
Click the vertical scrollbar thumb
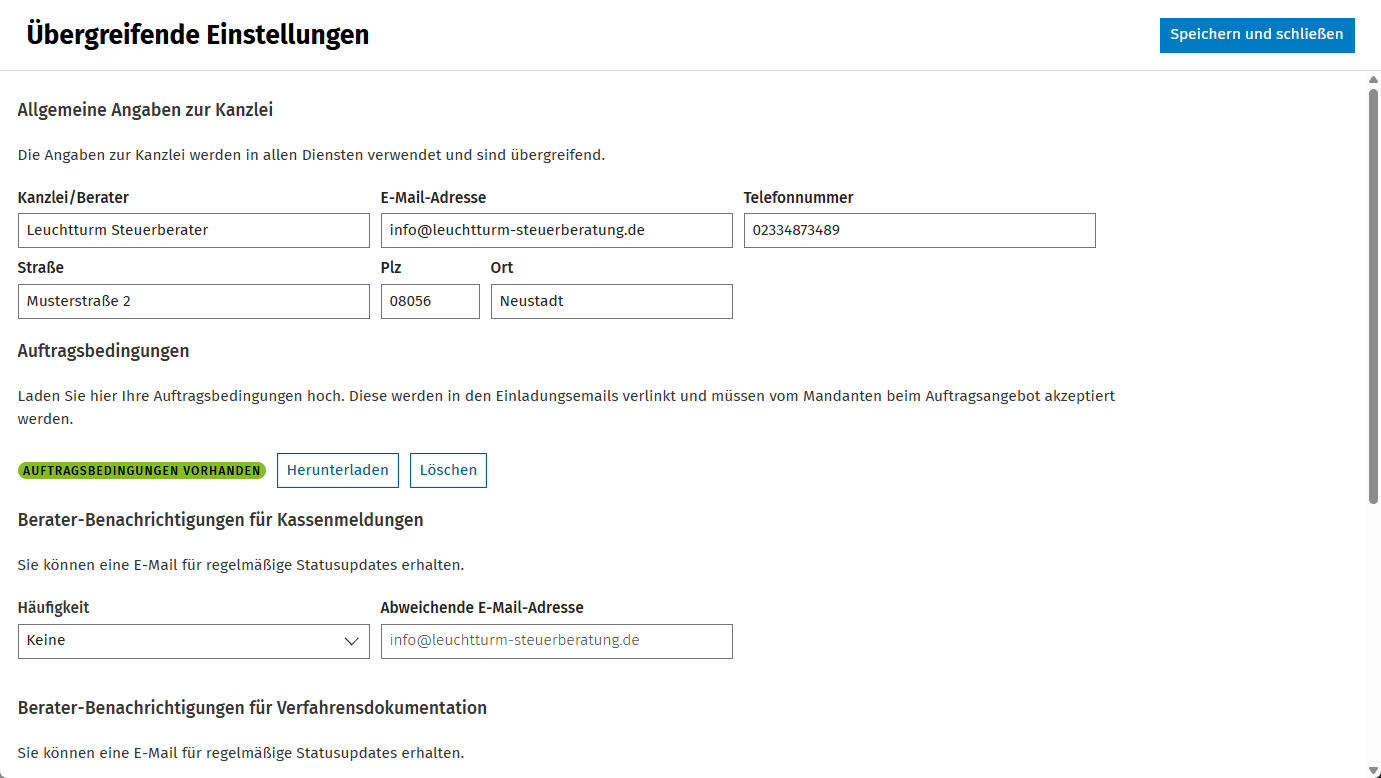[1373, 295]
